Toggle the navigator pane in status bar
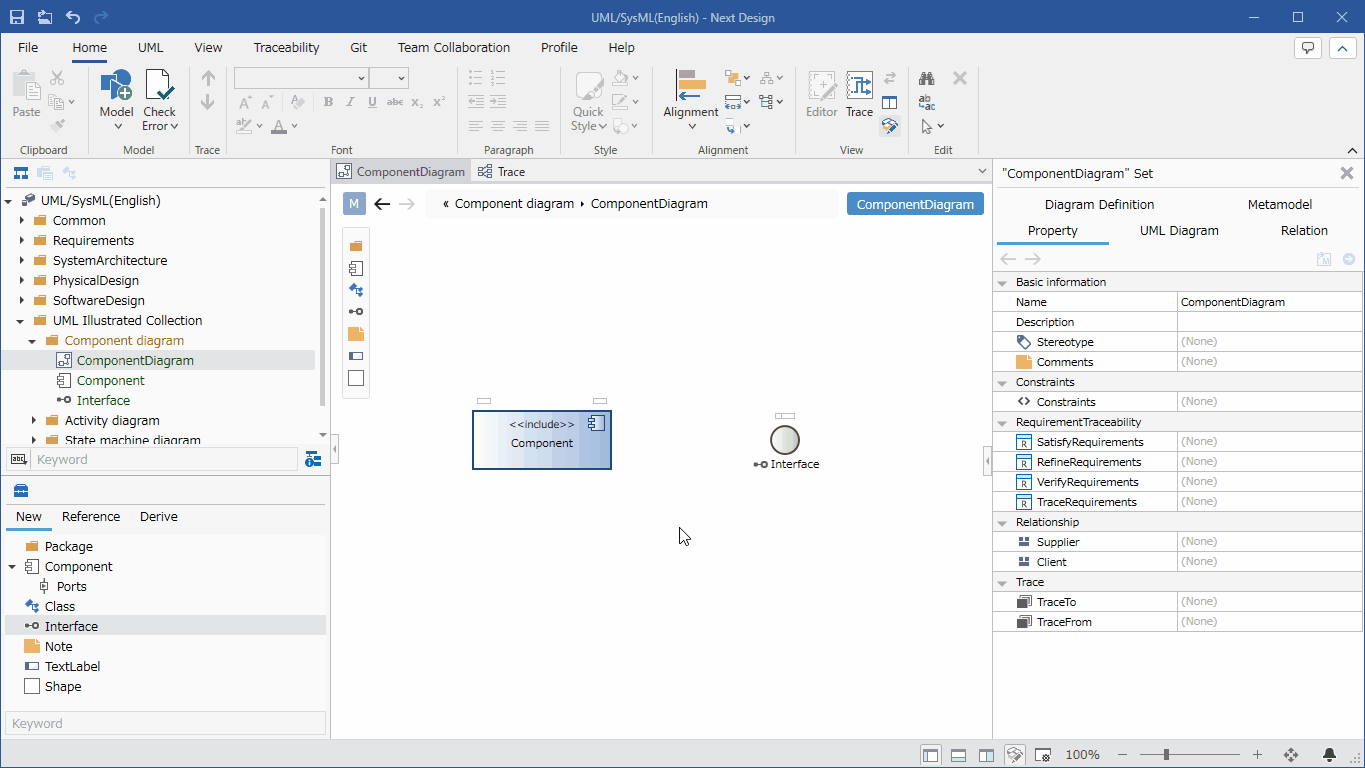The image size is (1365, 768). tap(930, 755)
